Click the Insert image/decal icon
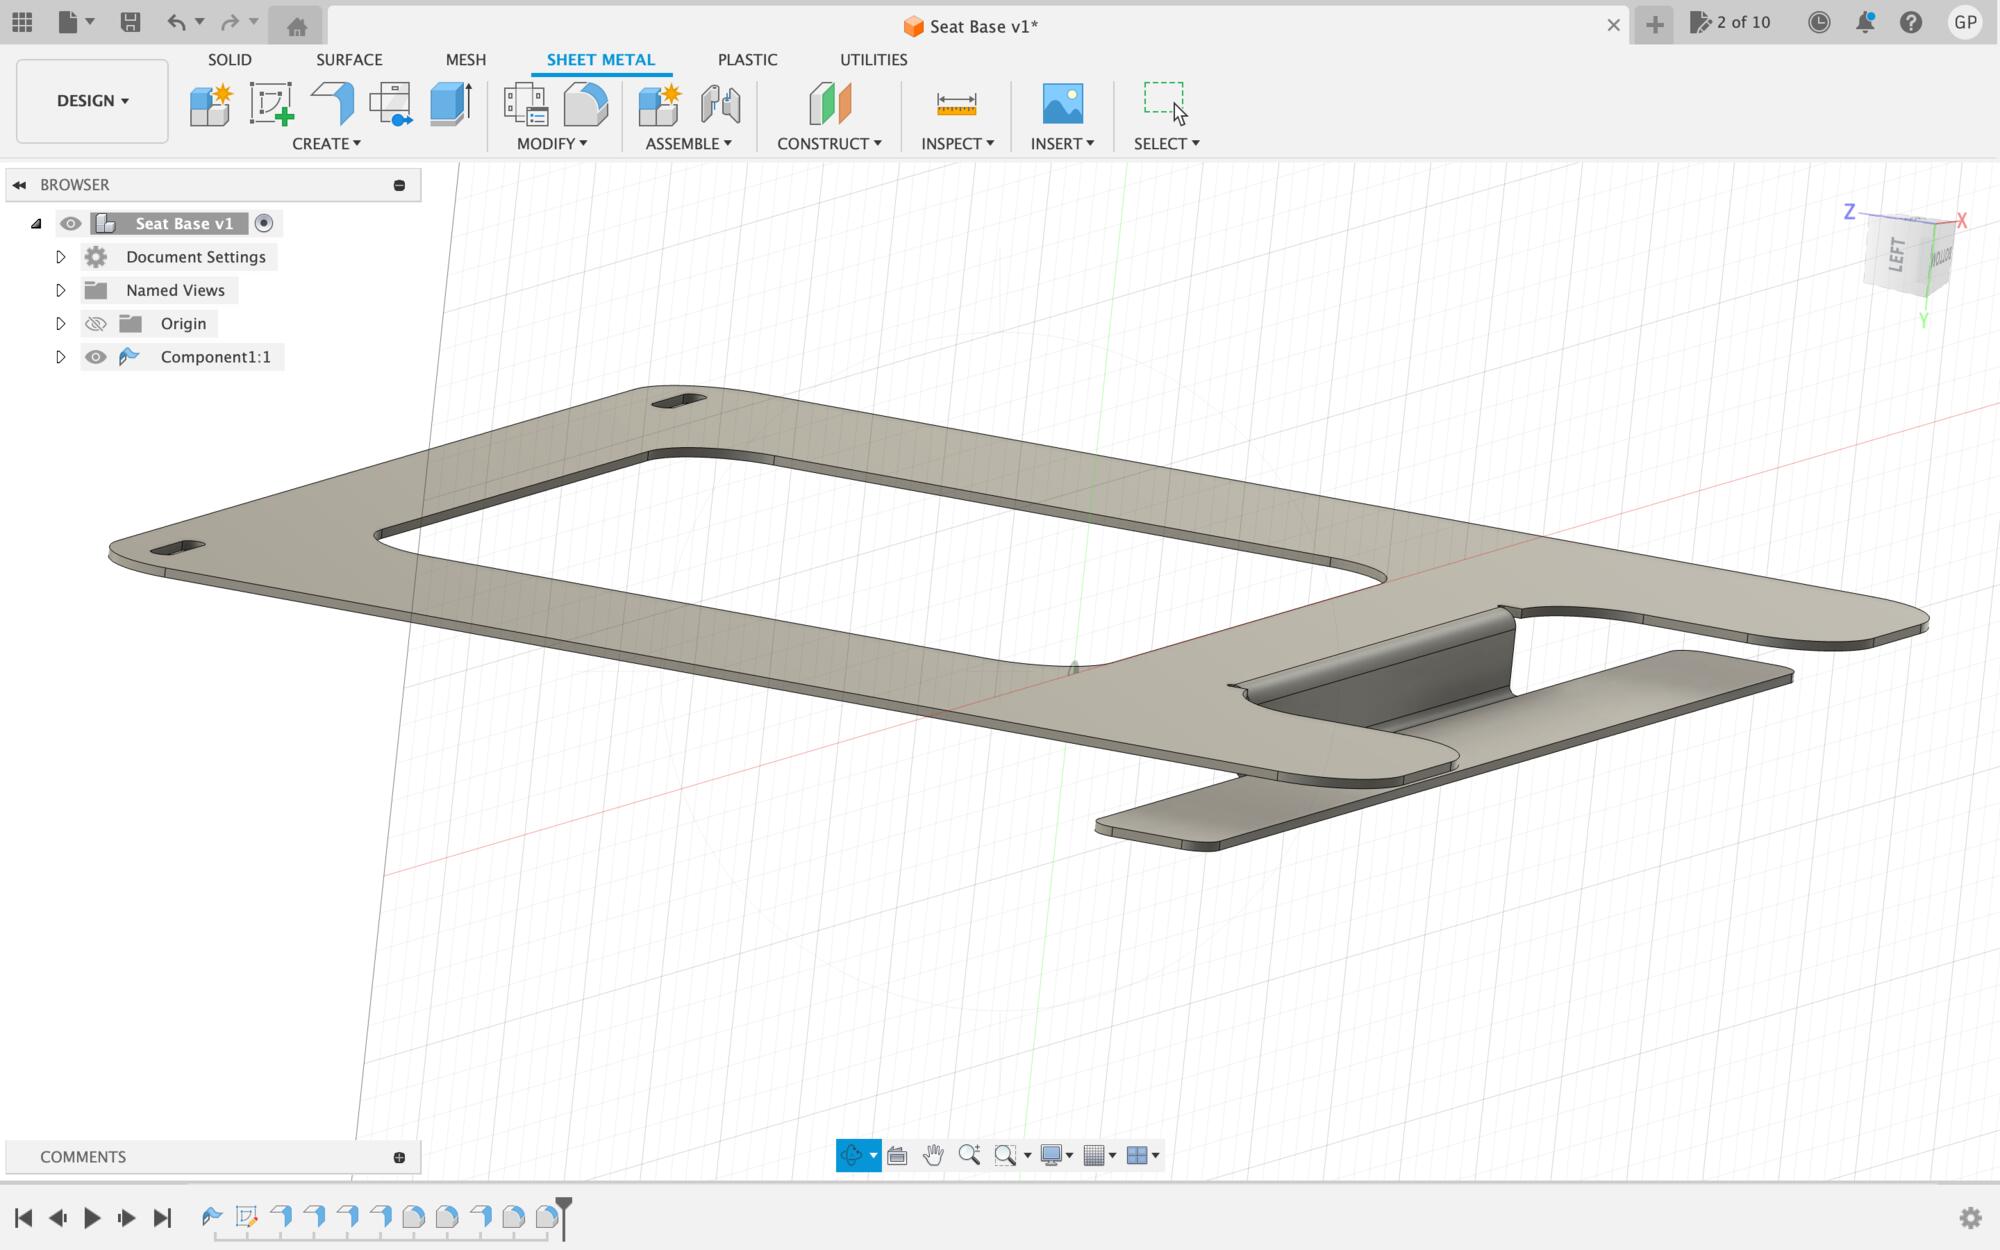Screen dimensions: 2000x1250 [1063, 104]
